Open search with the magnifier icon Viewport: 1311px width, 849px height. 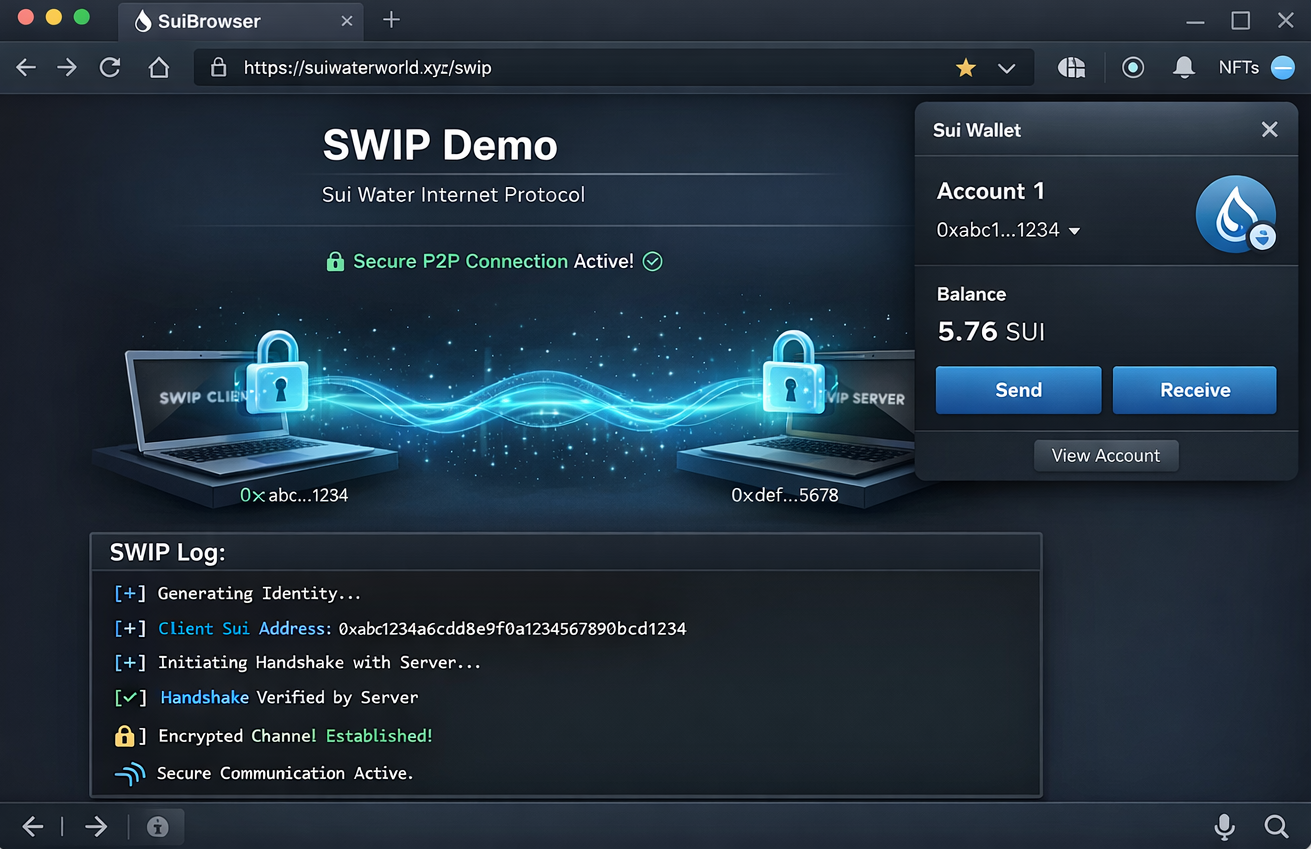1276,826
